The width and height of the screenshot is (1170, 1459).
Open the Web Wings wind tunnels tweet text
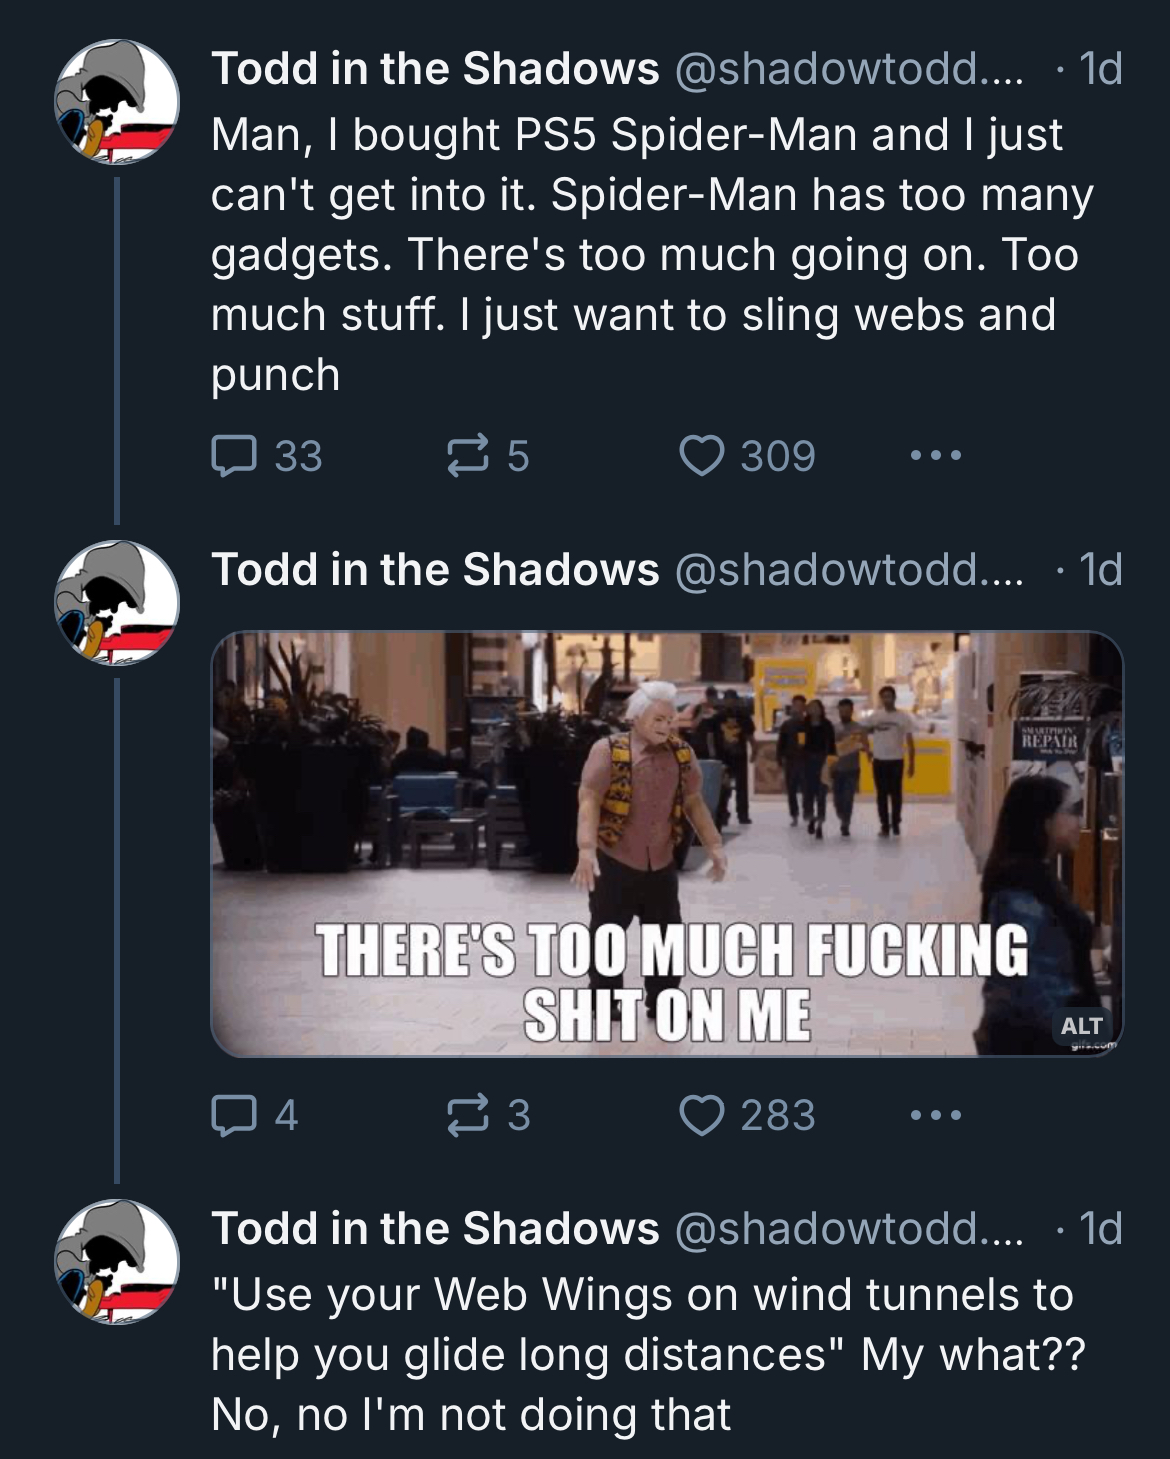(648, 1355)
